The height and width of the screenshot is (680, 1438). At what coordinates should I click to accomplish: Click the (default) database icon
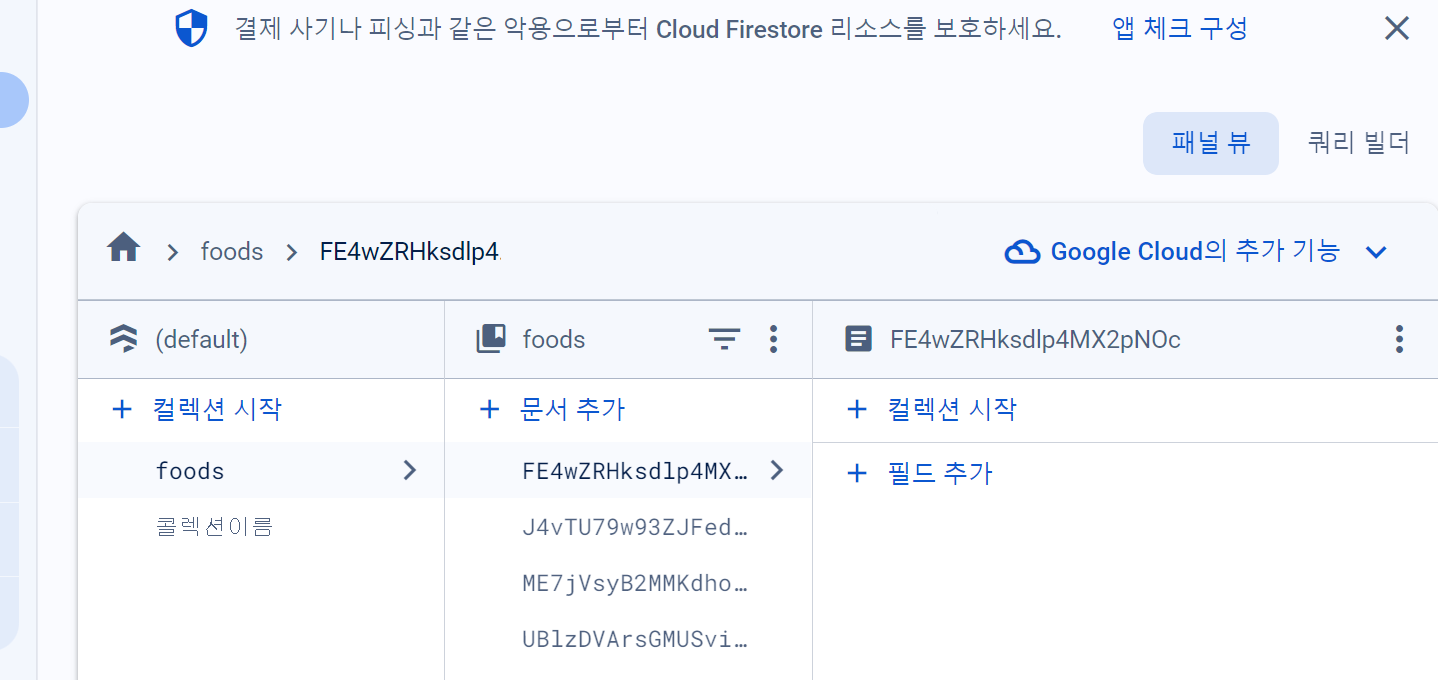coord(124,340)
